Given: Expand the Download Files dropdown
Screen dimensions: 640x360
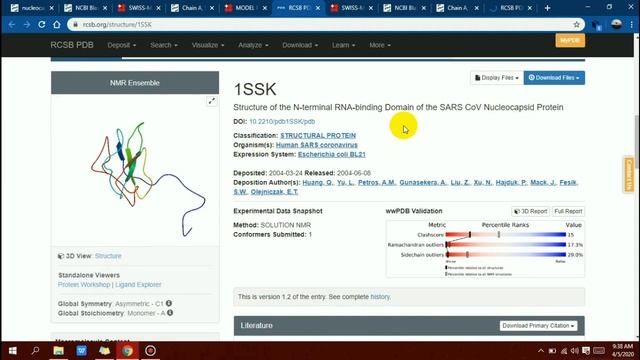Looking at the screenshot, I should pyautogui.click(x=554, y=78).
